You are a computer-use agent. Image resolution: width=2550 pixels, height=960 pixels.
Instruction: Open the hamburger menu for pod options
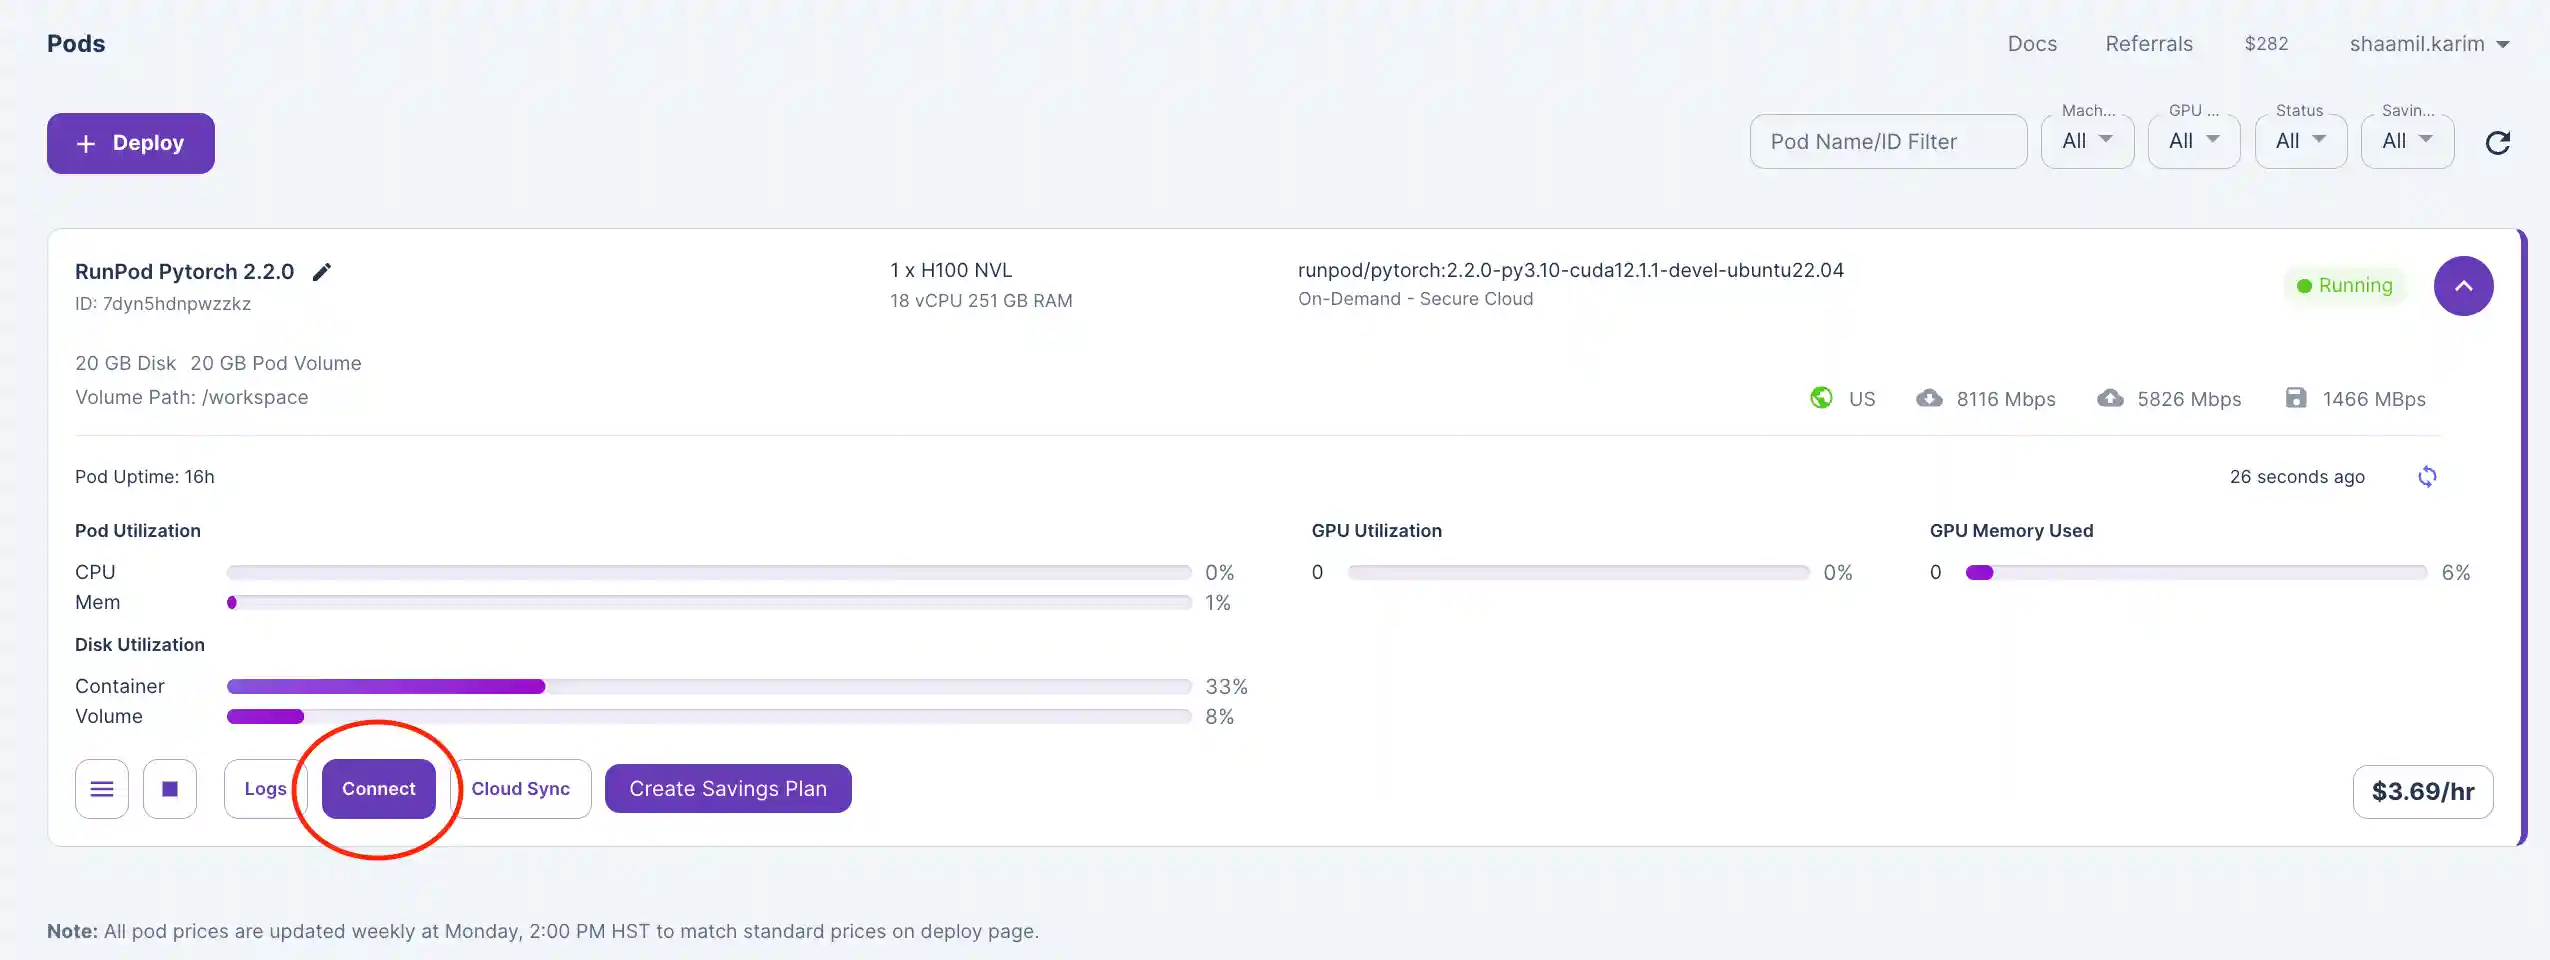pyautogui.click(x=102, y=789)
